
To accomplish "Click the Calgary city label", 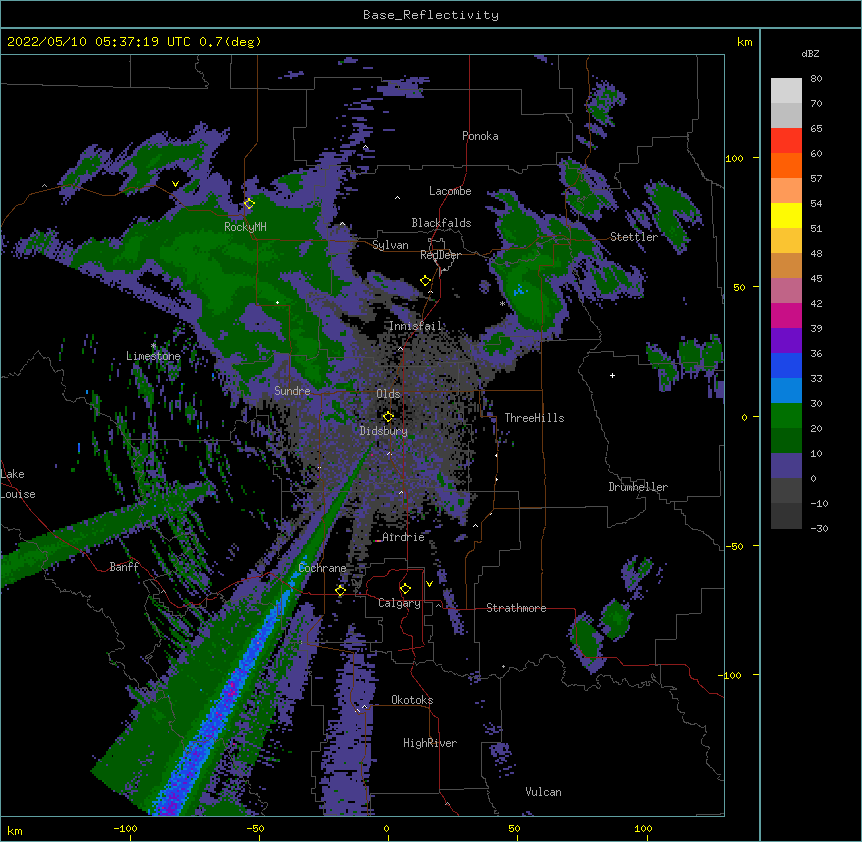I will (x=400, y=603).
